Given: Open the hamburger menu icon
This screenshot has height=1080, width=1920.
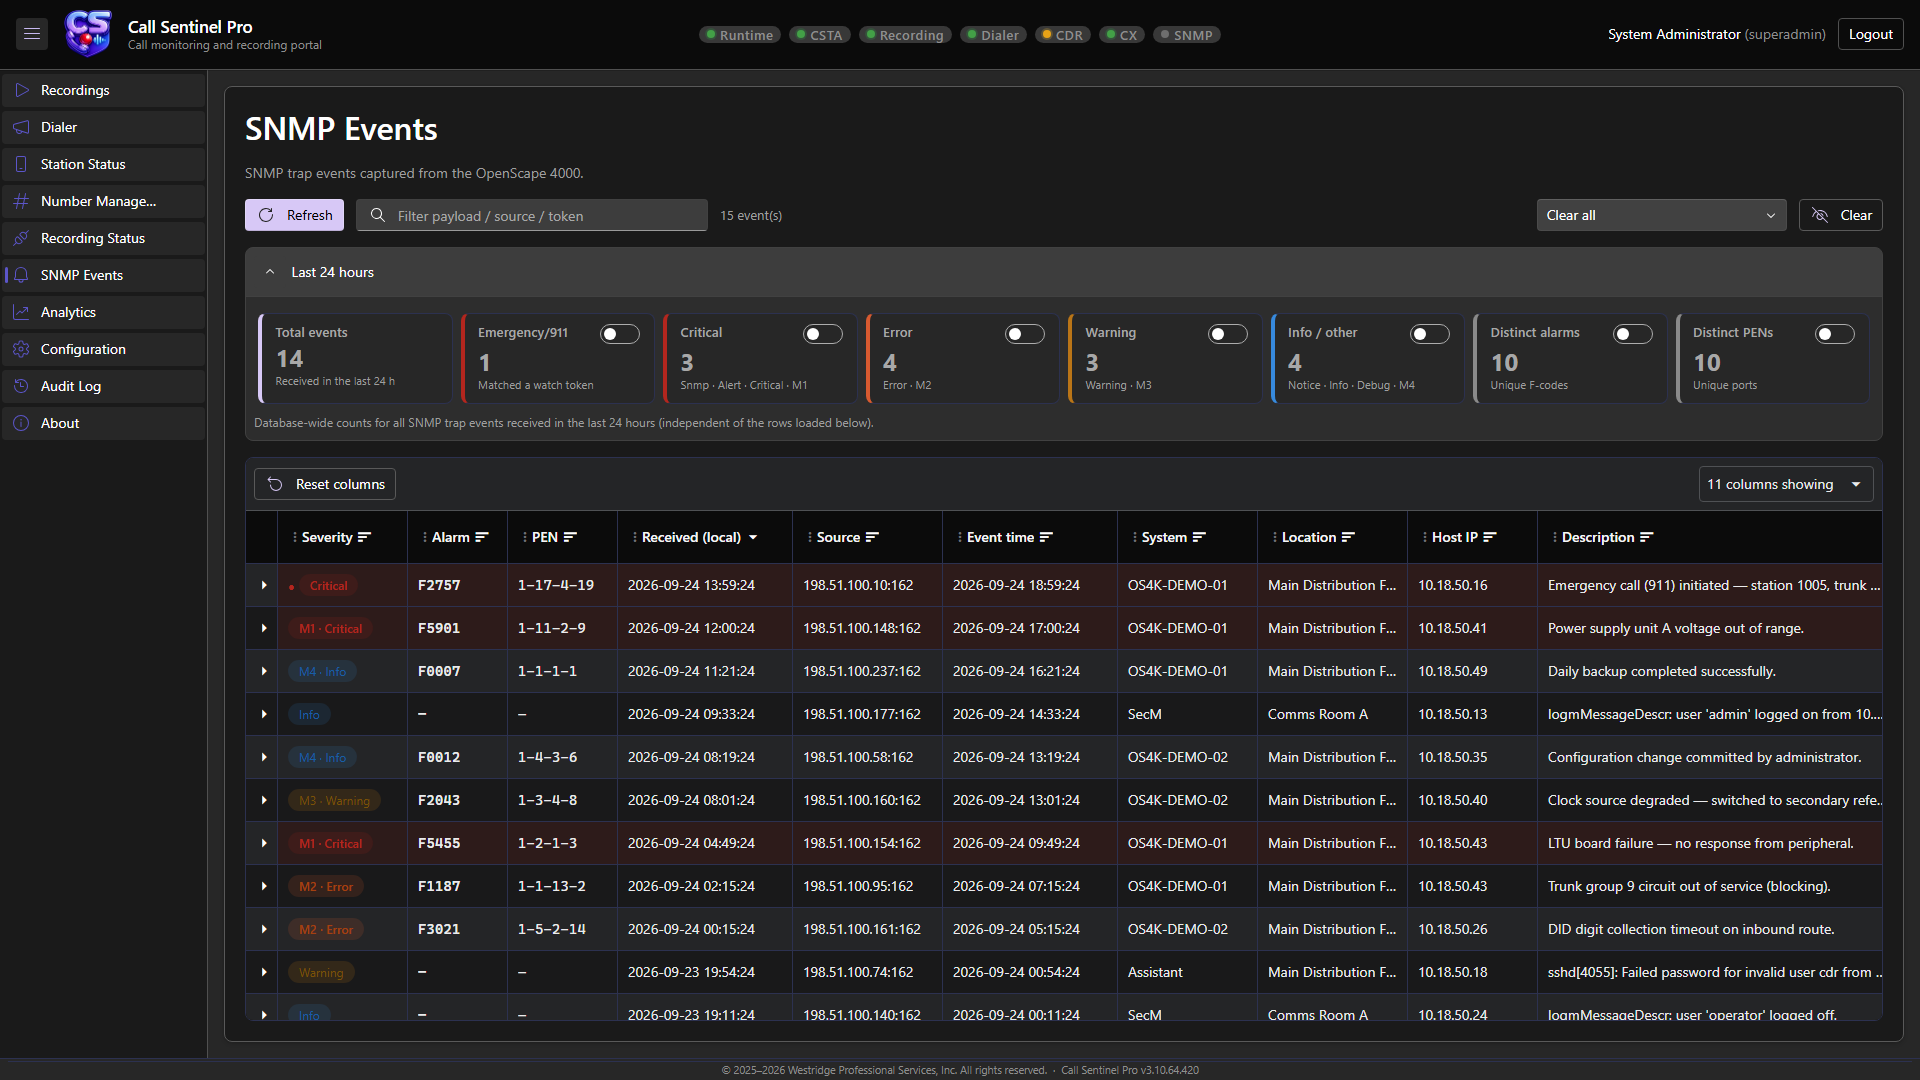Looking at the screenshot, I should point(32,34).
